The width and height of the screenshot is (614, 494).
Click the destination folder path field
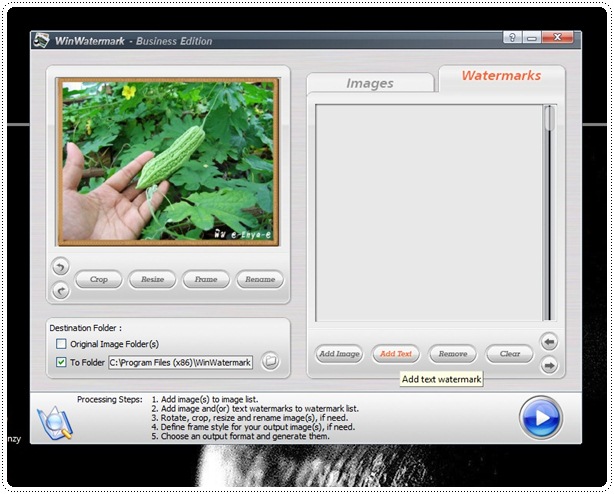(181, 362)
